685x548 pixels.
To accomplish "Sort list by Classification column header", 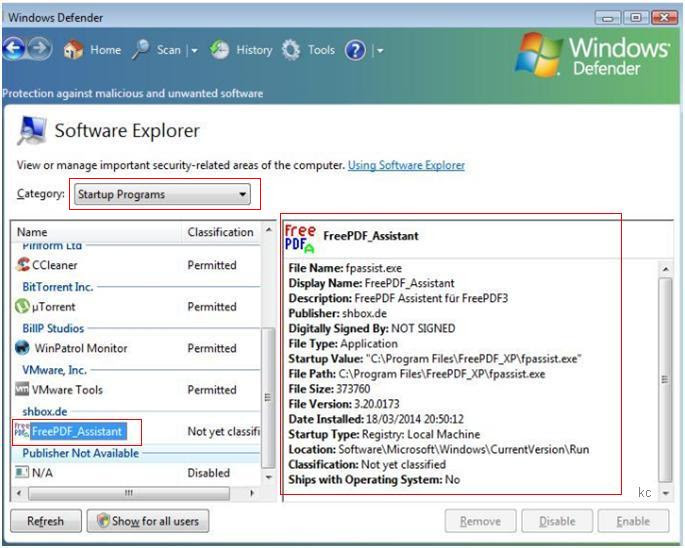I will pyautogui.click(x=221, y=232).
